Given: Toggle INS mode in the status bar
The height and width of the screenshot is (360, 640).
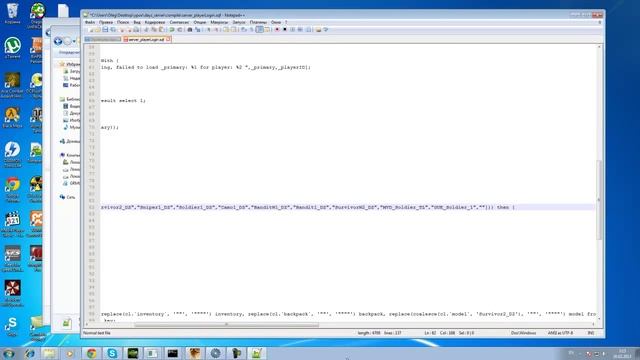Looking at the screenshot, I should click(591, 333).
